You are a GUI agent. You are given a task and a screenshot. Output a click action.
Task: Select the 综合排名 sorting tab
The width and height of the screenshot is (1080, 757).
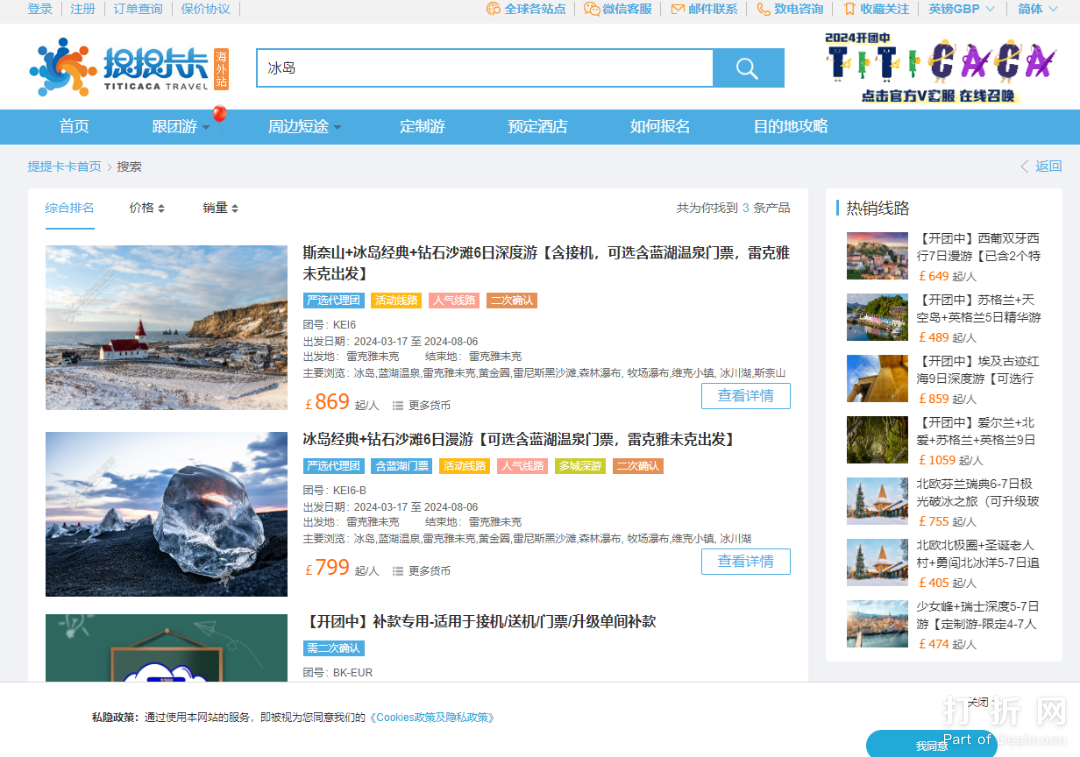69,208
